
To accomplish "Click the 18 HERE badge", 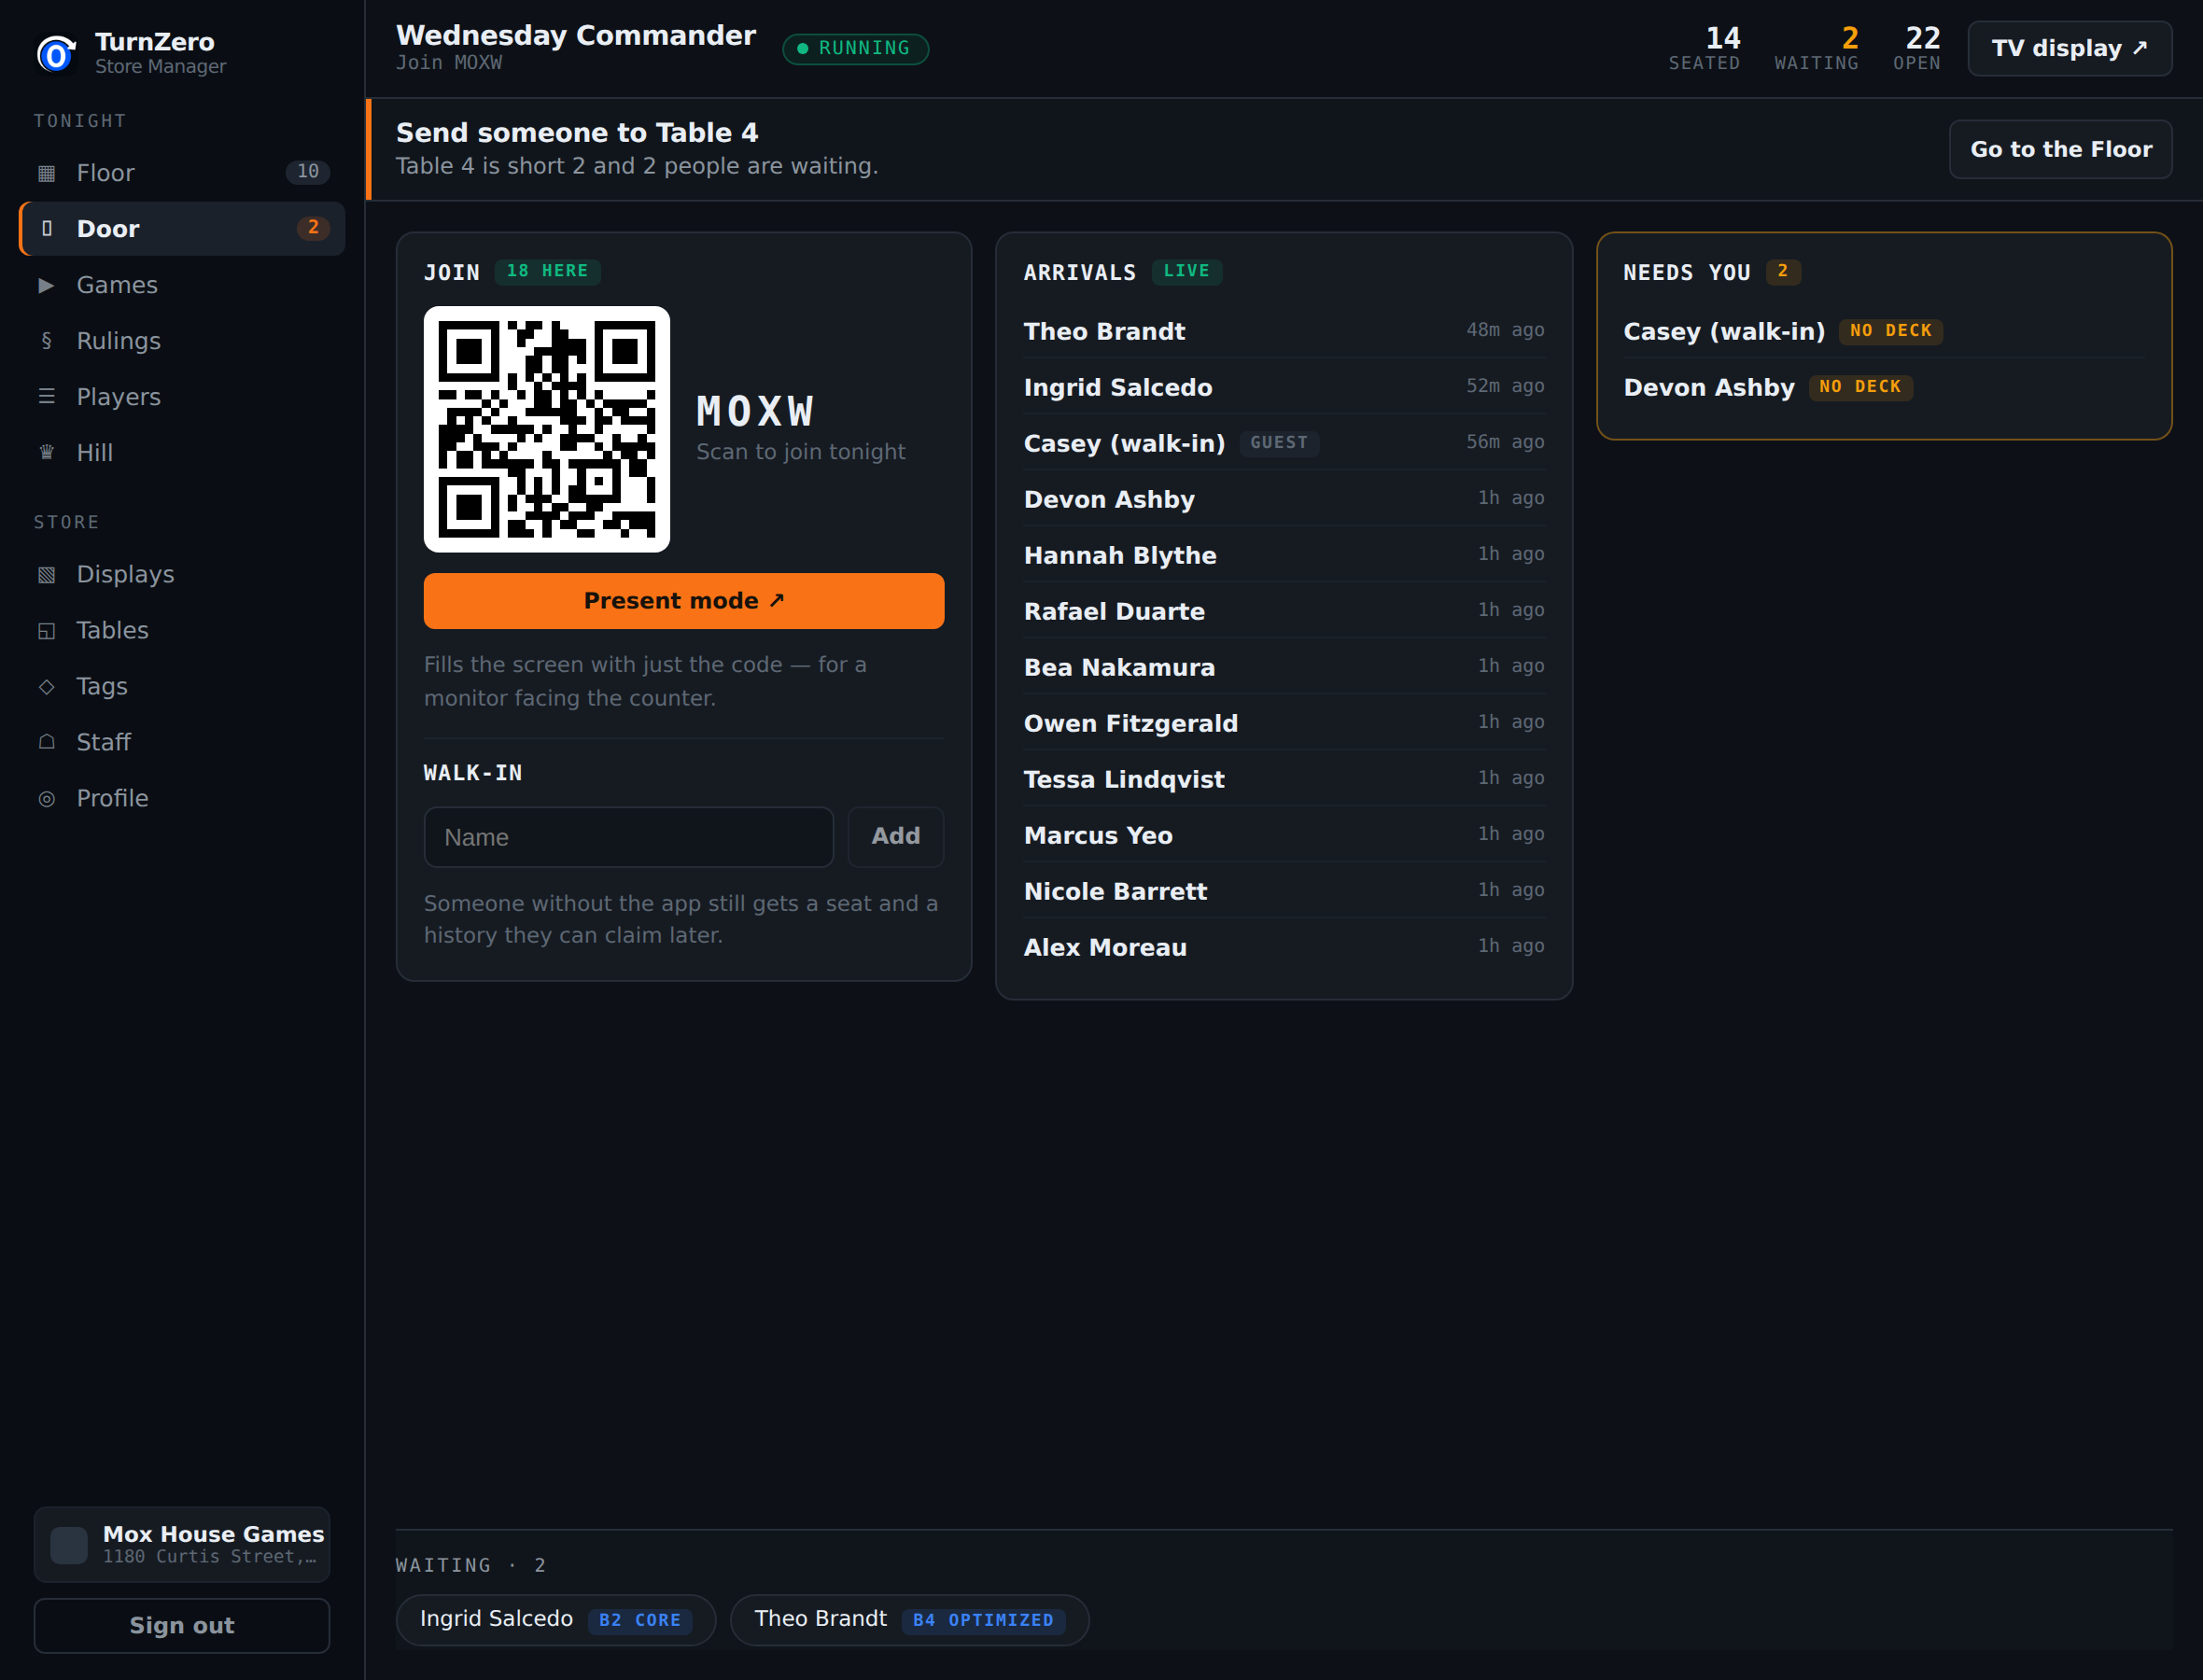I will pos(547,271).
